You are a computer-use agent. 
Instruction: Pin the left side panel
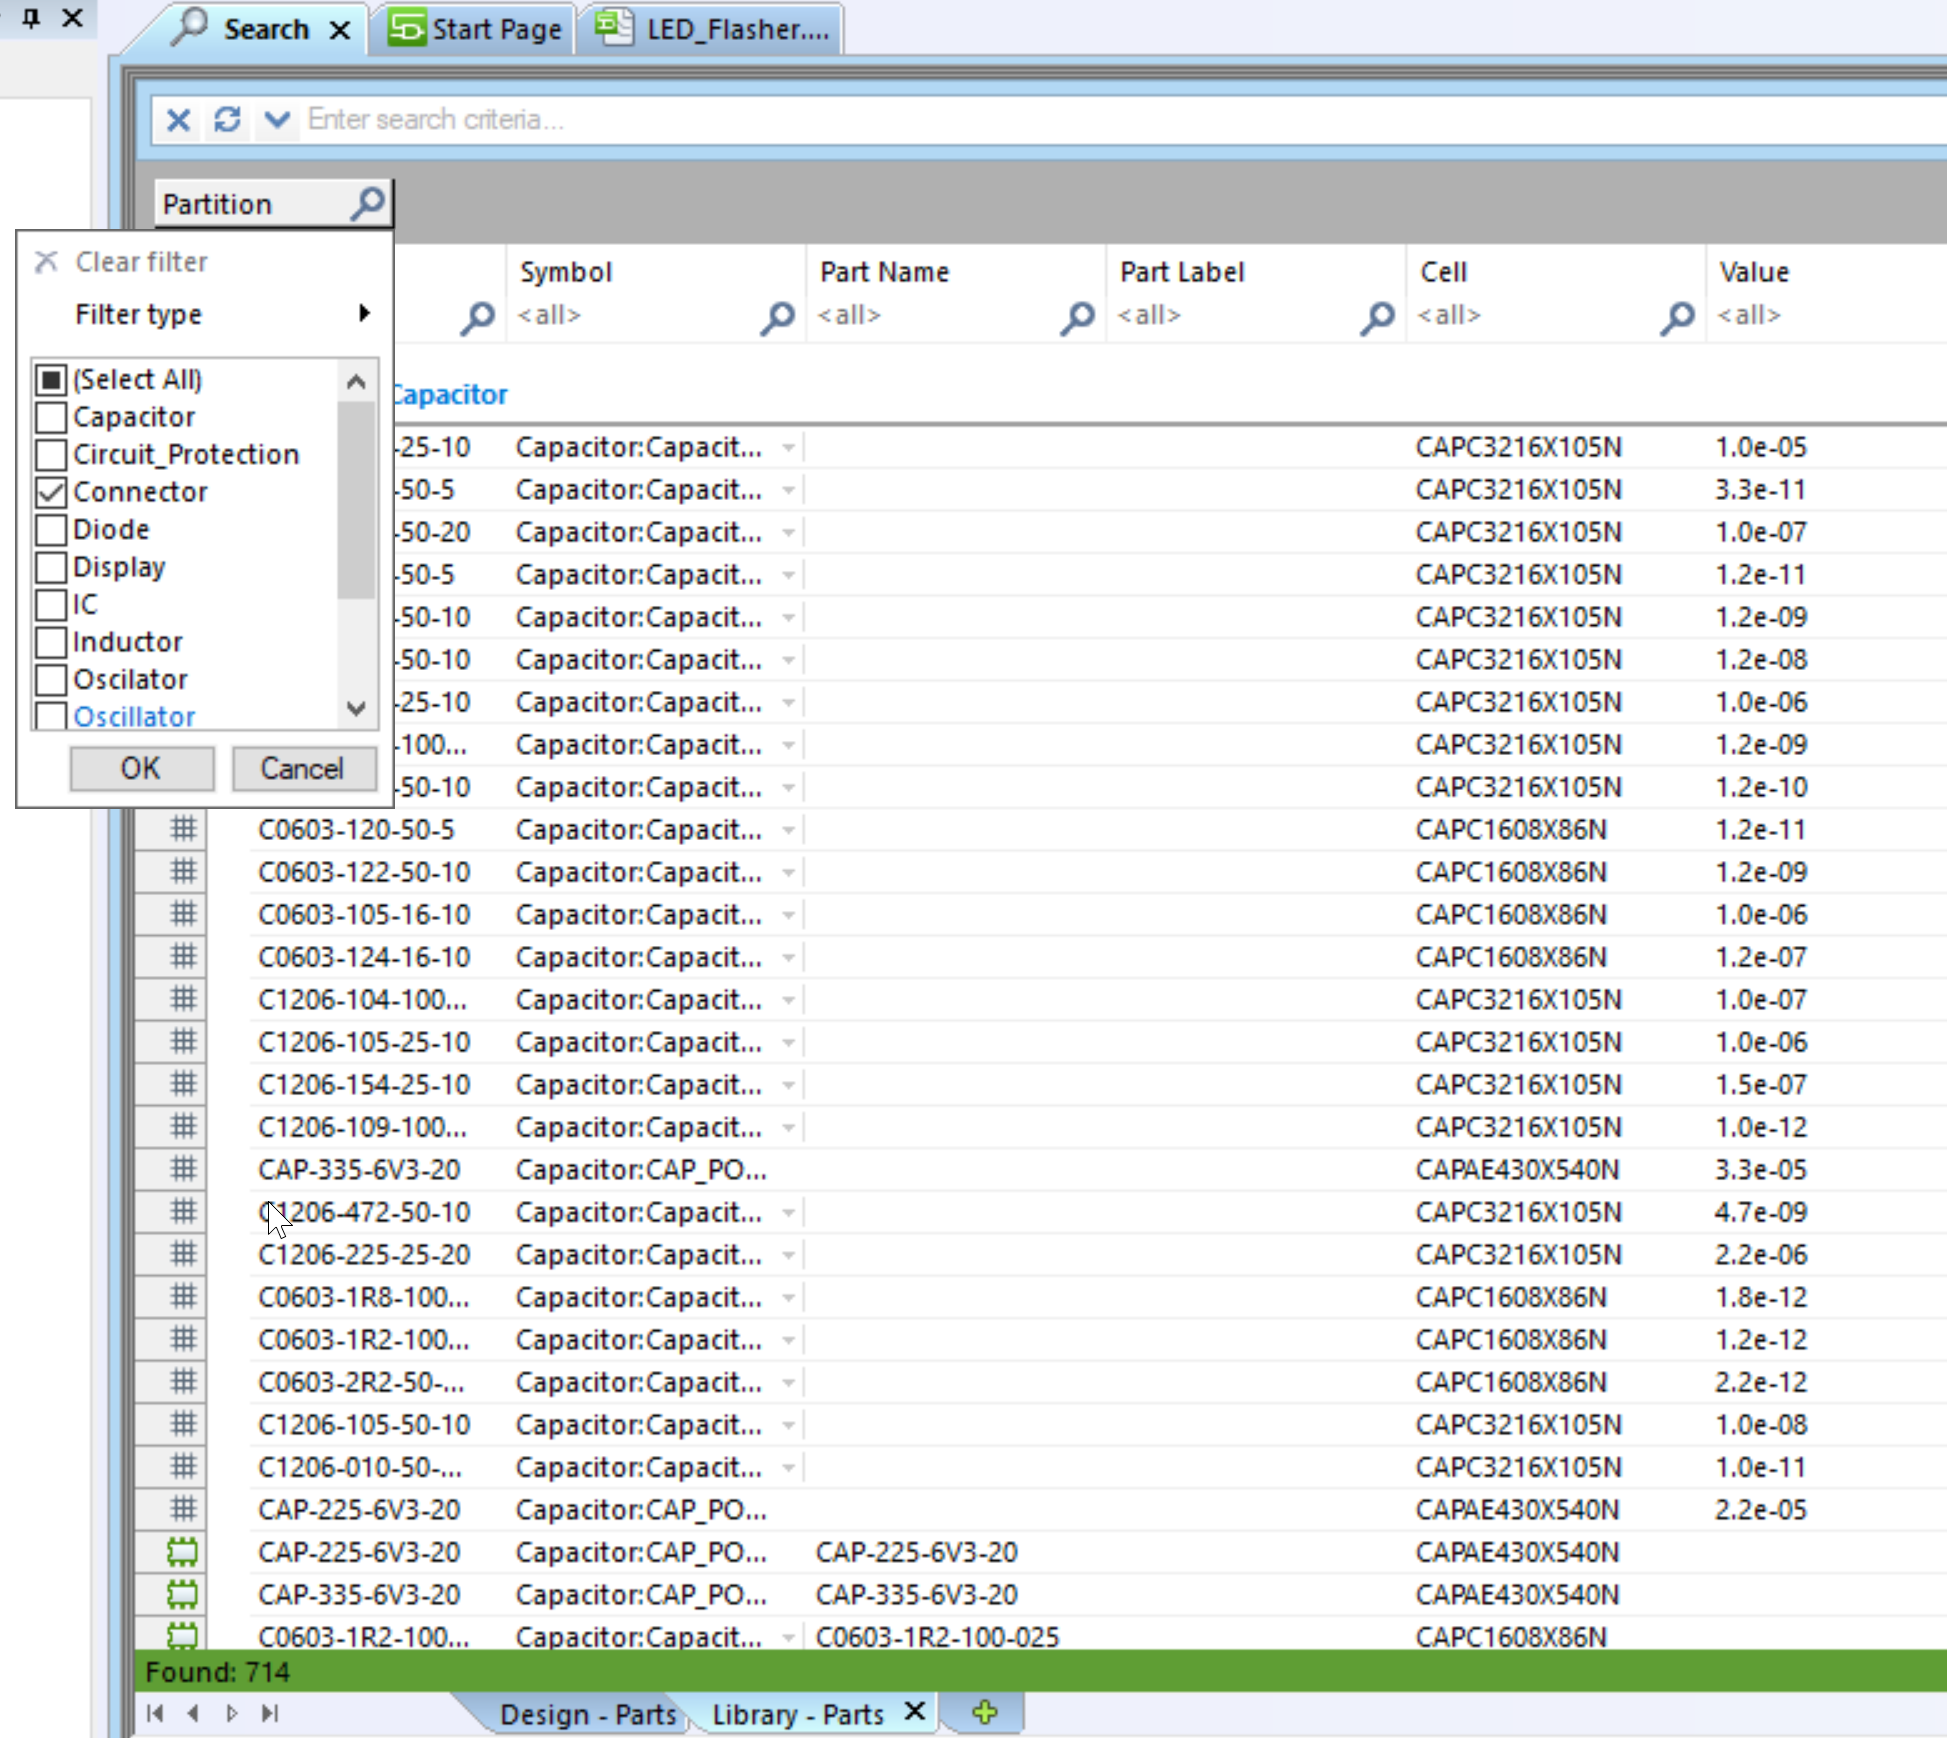pos(31,18)
